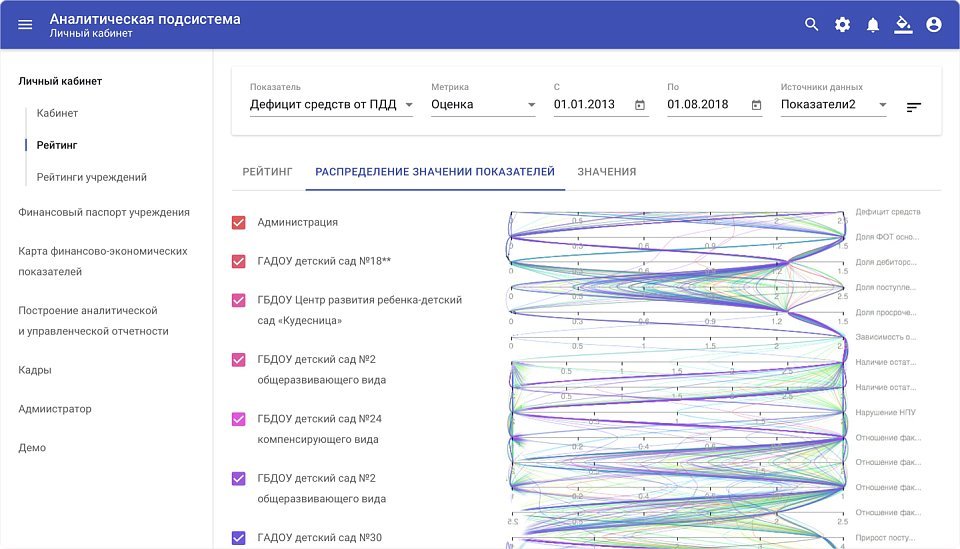Click the search magnifier icon
This screenshot has height=549, width=960.
pyautogui.click(x=812, y=25)
